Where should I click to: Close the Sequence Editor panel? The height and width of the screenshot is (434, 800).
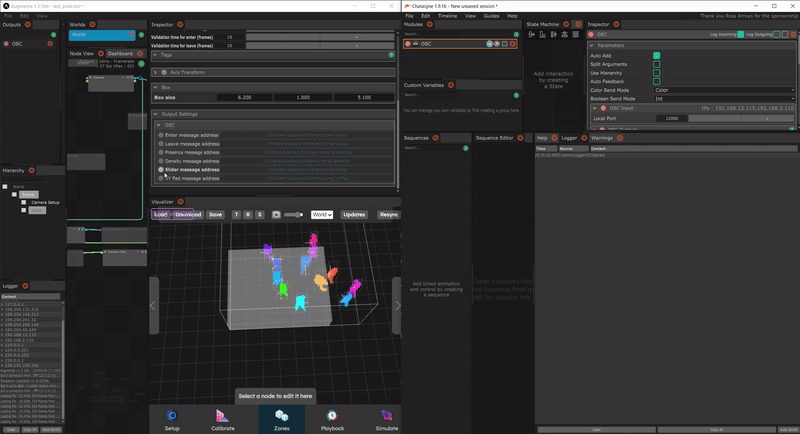coord(522,137)
